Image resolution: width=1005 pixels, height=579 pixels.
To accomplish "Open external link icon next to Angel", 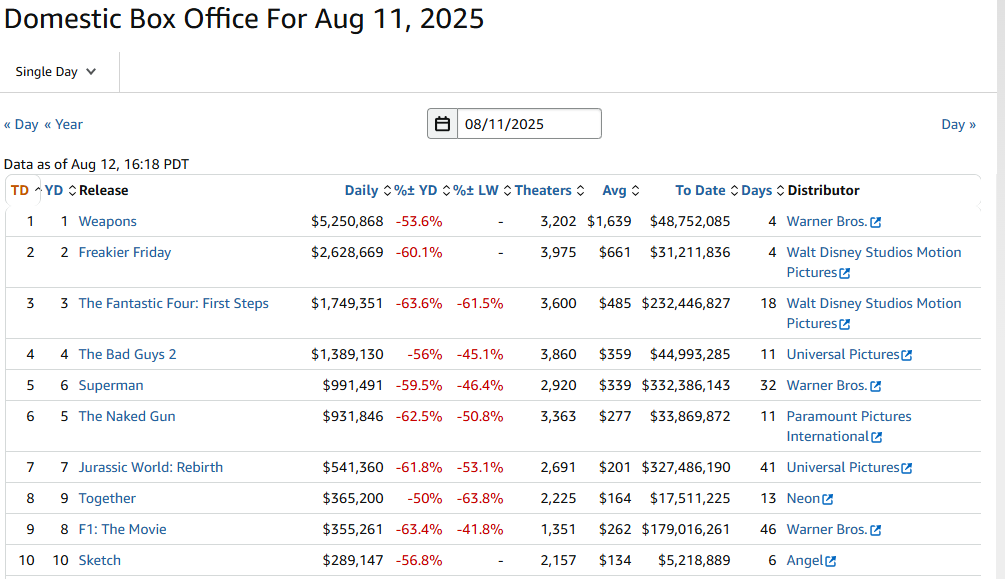I will tap(831, 561).
